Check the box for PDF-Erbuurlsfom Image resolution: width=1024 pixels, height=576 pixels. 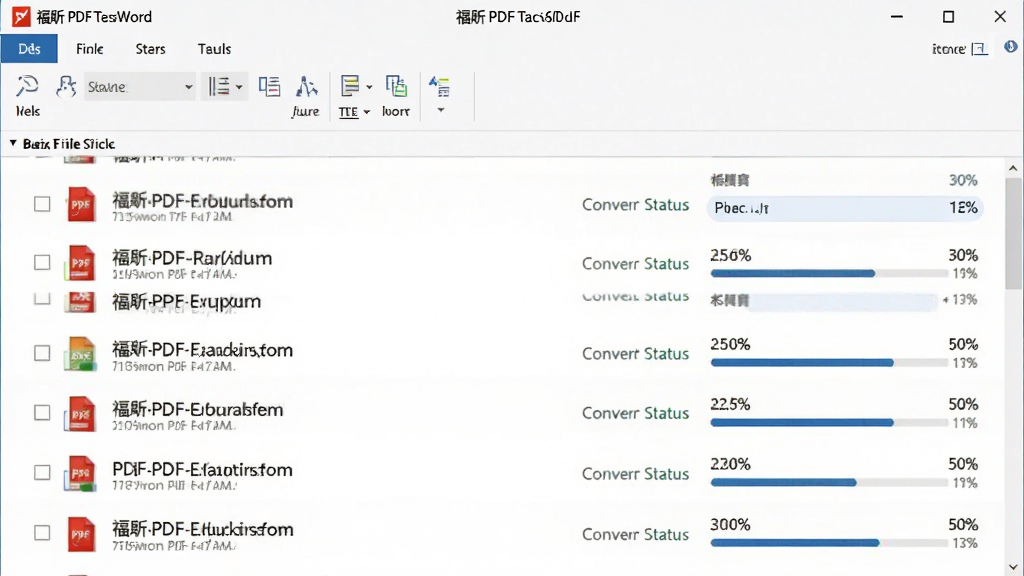point(42,204)
